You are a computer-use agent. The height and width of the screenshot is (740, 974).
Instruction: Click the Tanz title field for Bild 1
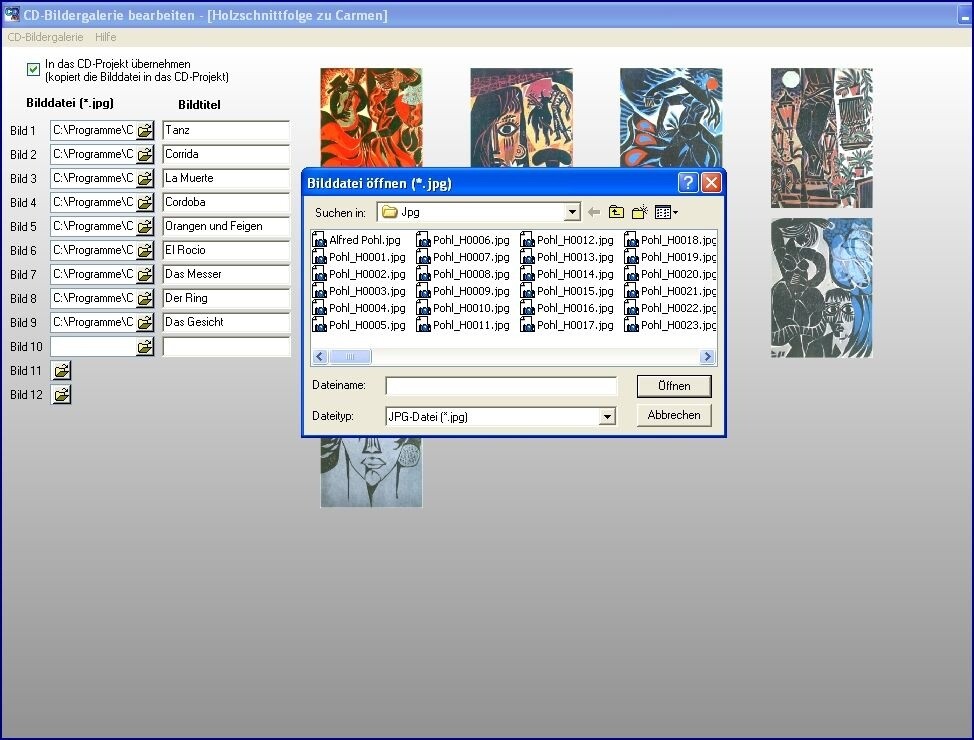[226, 130]
